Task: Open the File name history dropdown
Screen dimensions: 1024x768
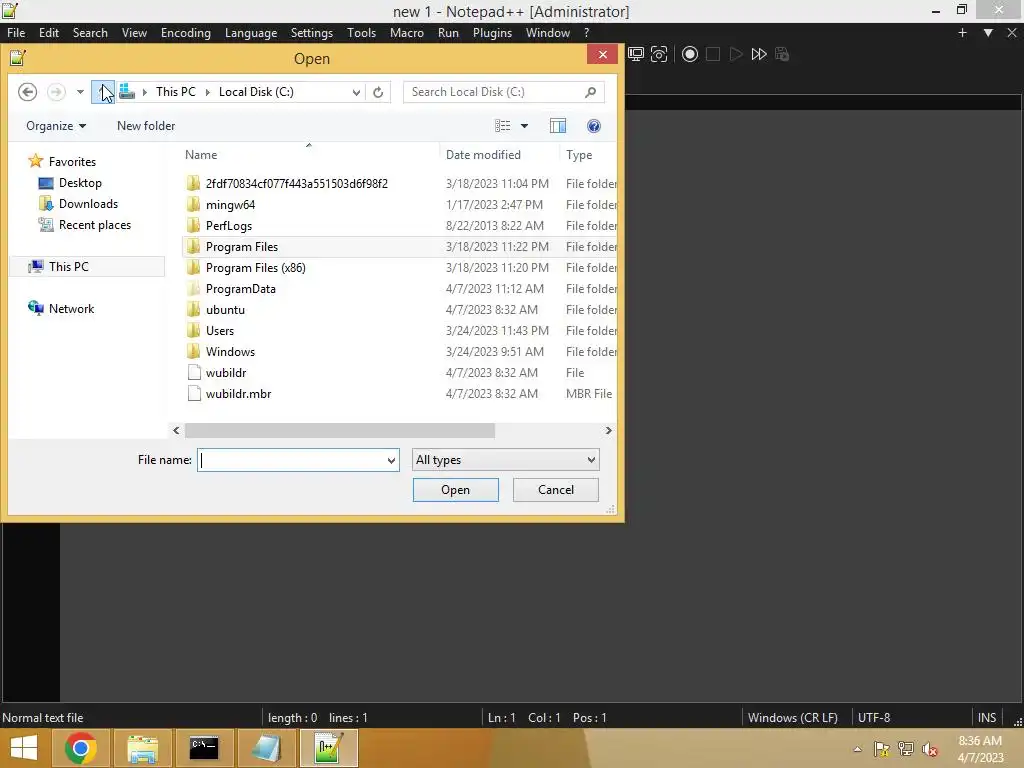Action: pyautogui.click(x=391, y=460)
